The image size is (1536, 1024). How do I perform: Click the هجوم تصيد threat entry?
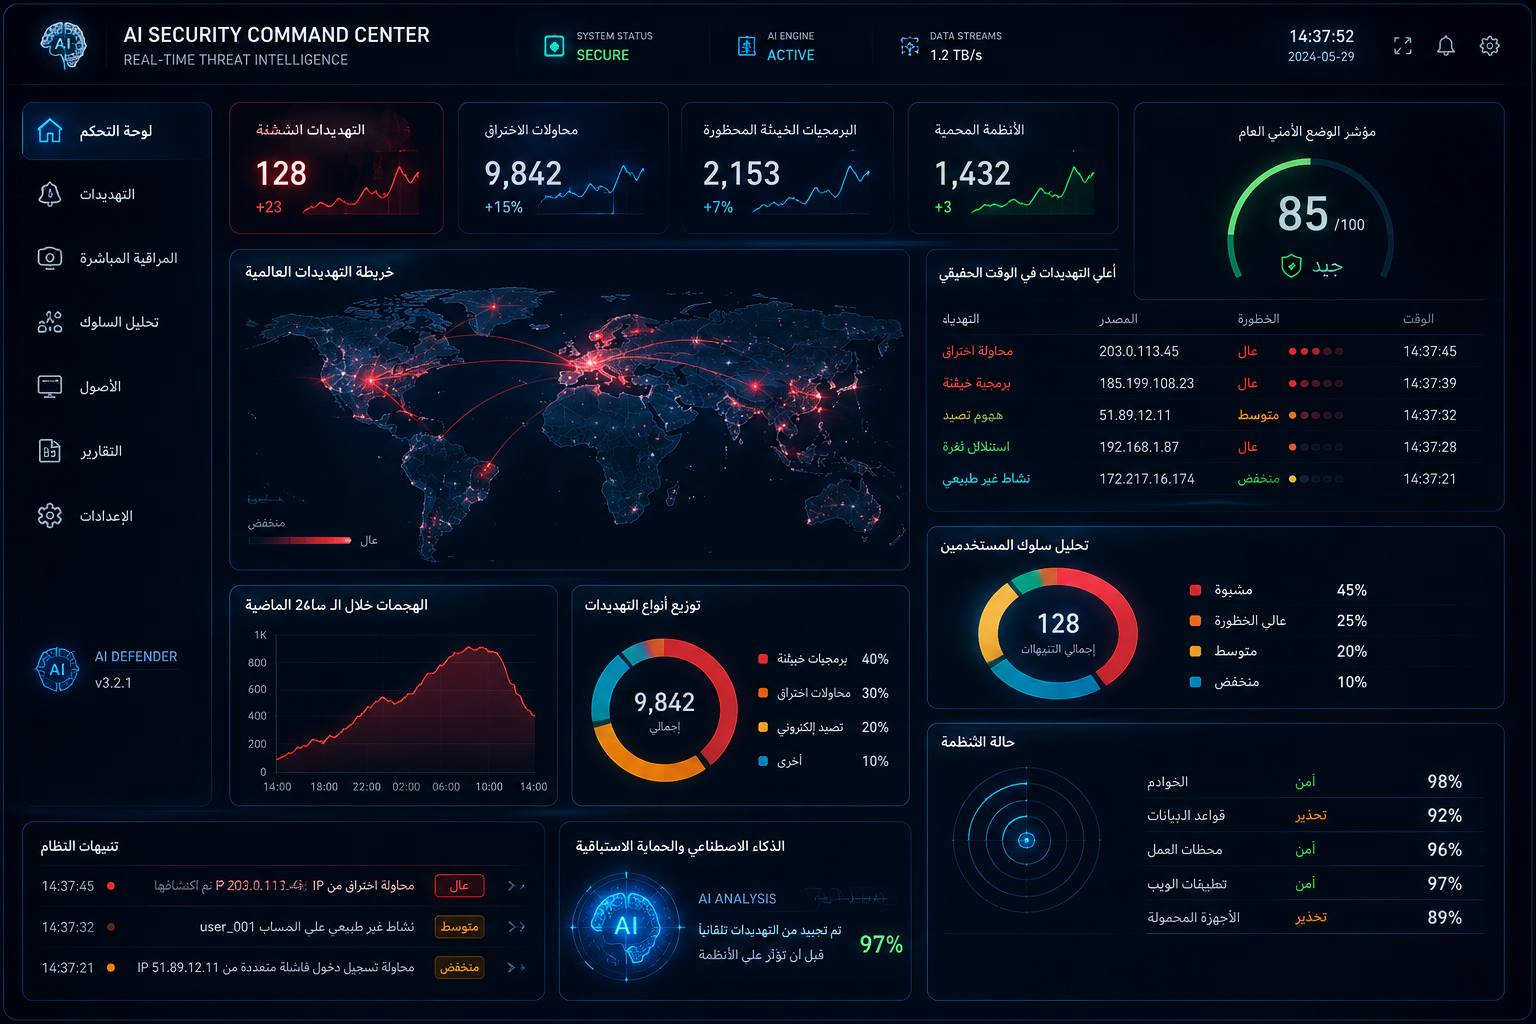972,415
